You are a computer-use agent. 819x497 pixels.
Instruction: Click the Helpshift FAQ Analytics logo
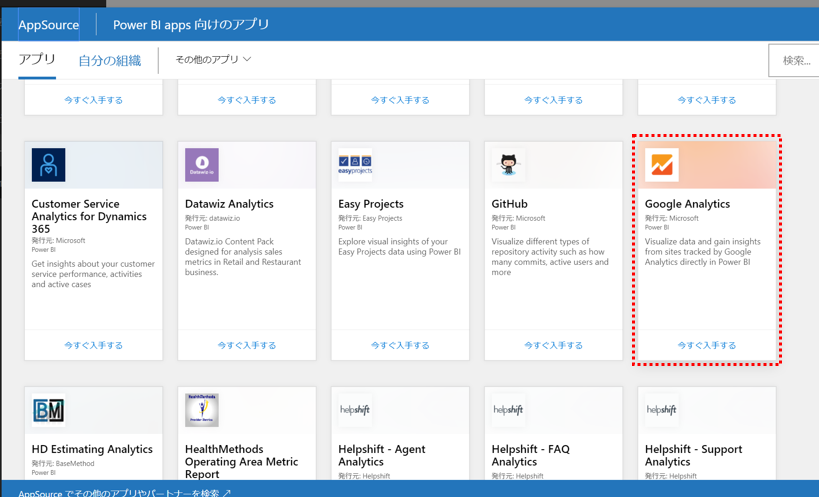[508, 410]
